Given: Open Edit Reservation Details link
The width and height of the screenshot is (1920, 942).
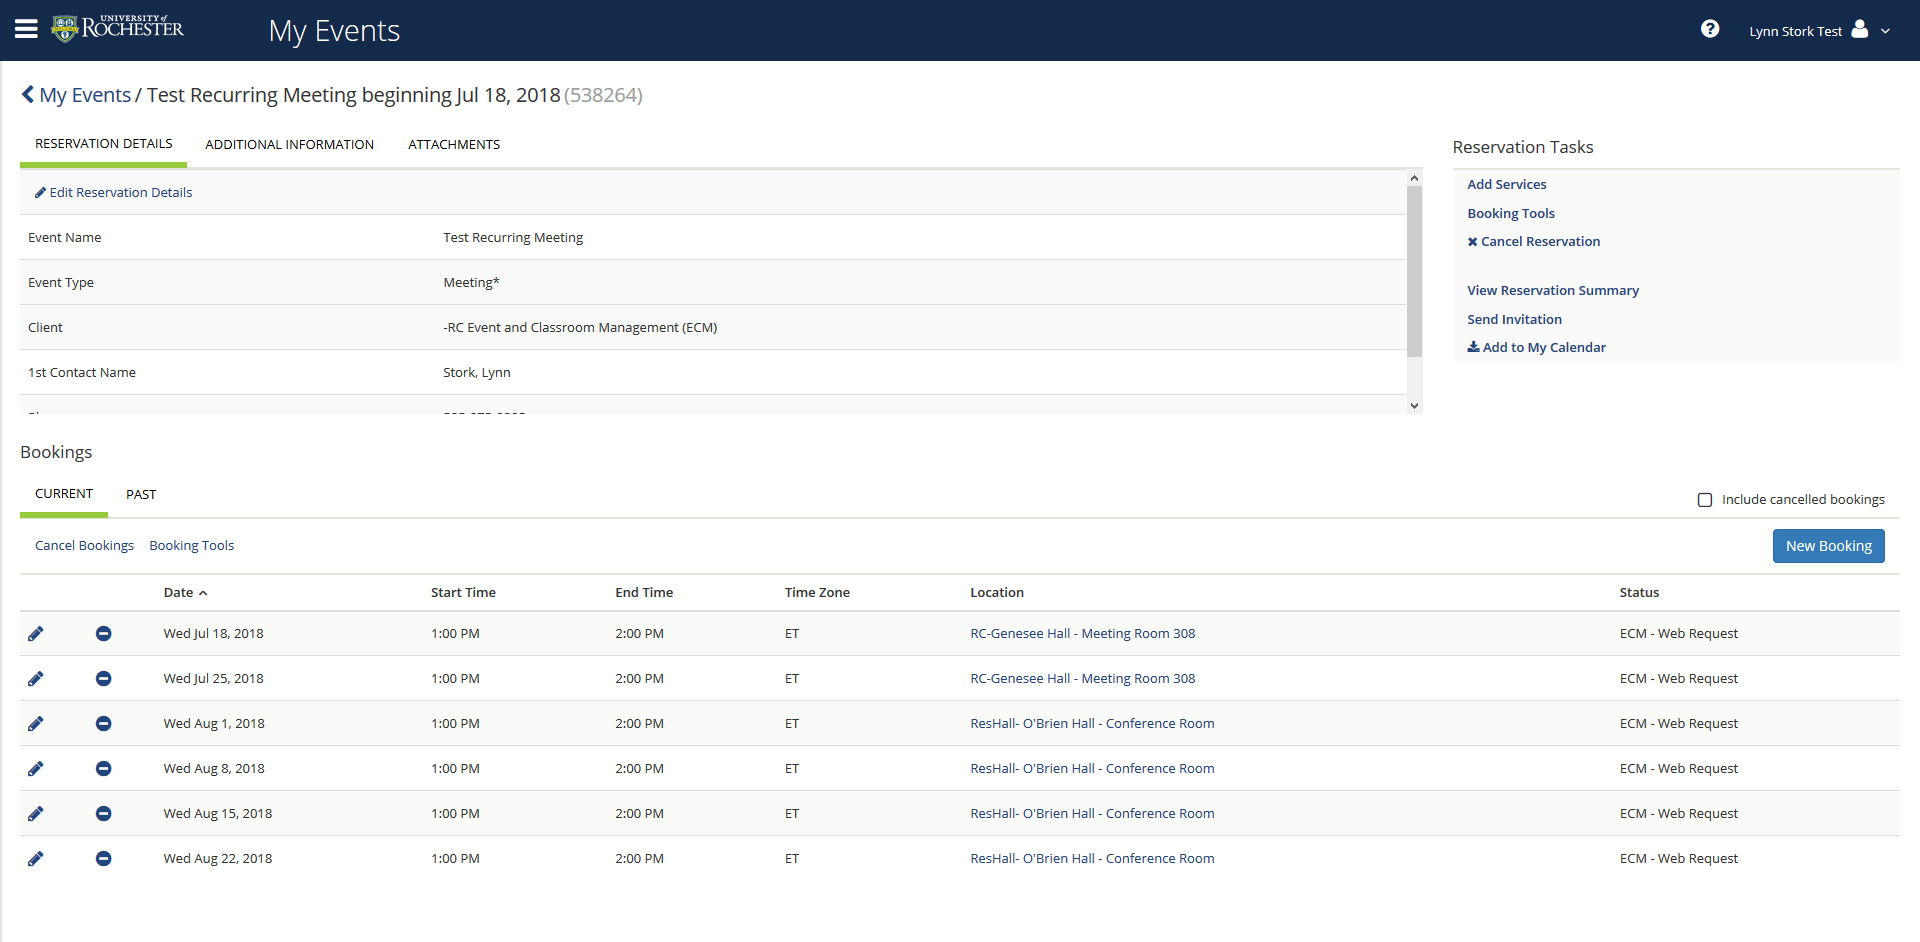Looking at the screenshot, I should [113, 192].
